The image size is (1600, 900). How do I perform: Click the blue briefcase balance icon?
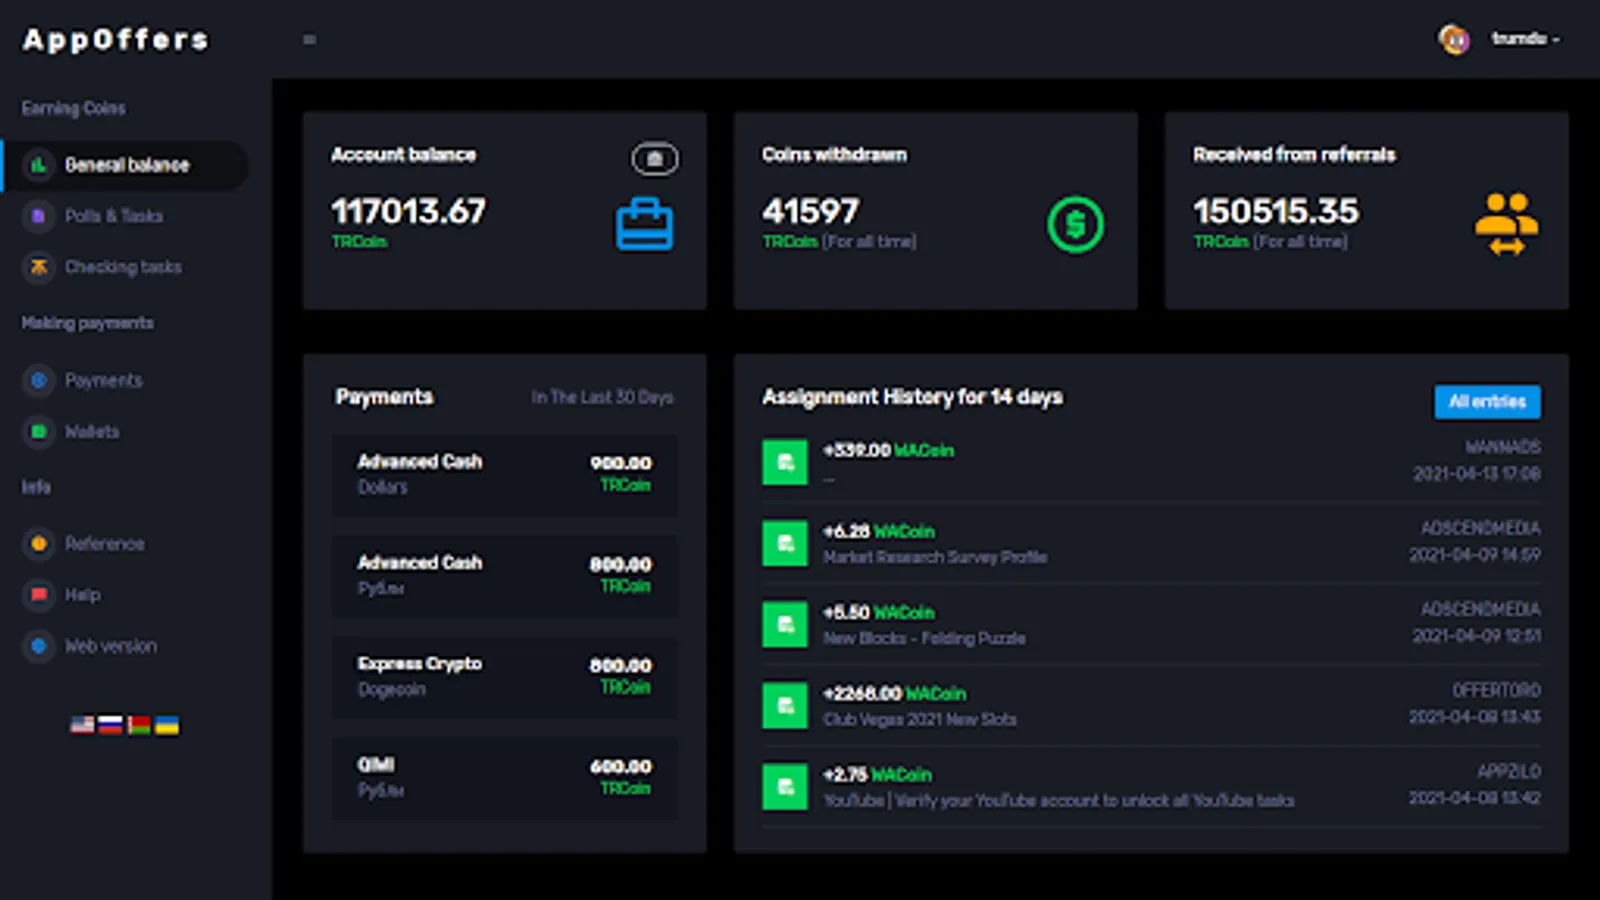point(644,224)
